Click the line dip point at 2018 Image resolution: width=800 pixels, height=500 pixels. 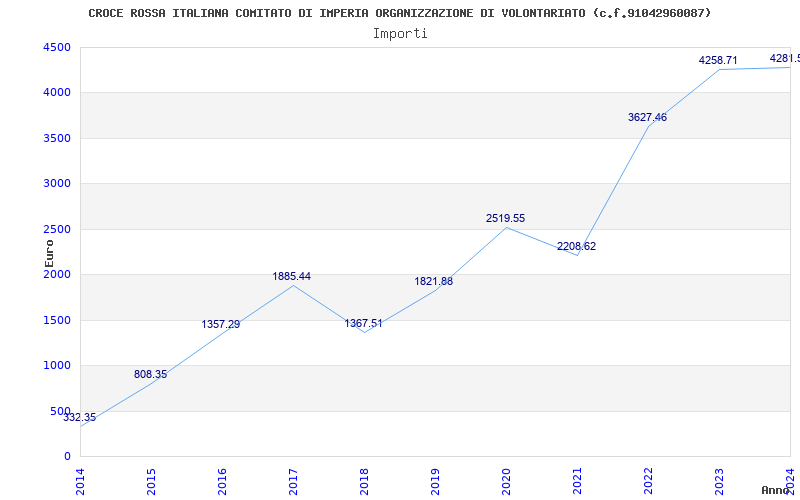coord(364,332)
